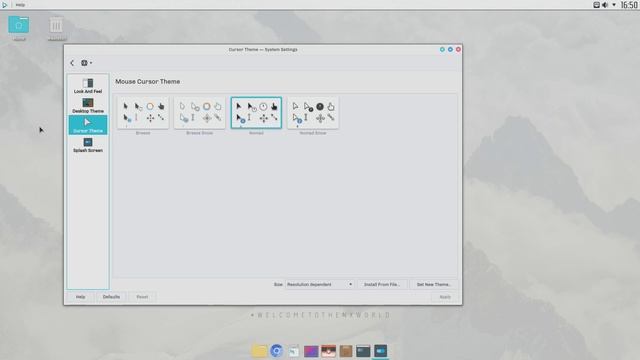Open the red media player dock icon
The height and width of the screenshot is (360, 640).
(x=329, y=351)
